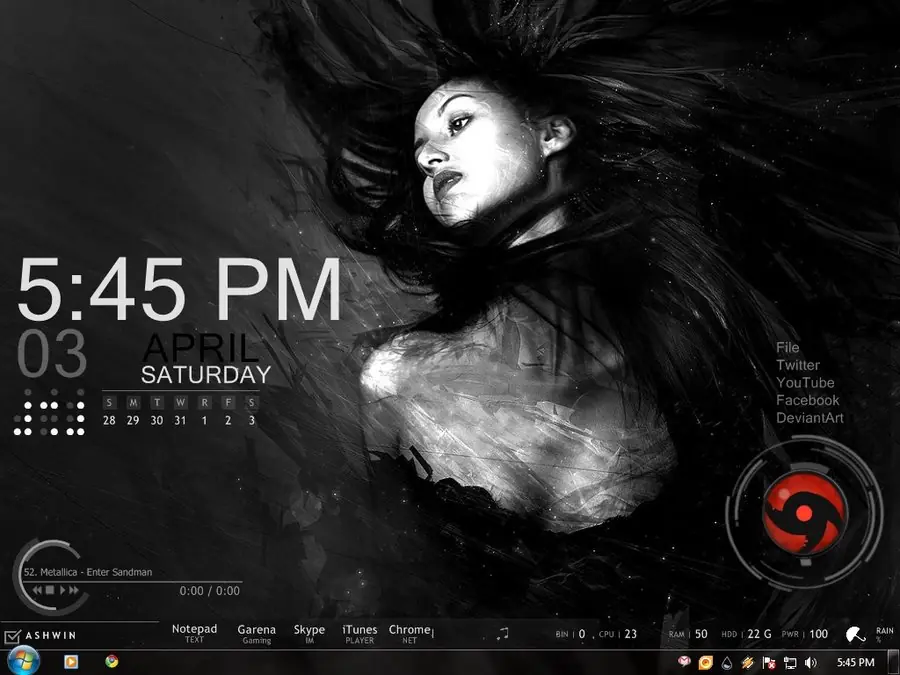Select day 2 in the calendar

click(x=228, y=421)
